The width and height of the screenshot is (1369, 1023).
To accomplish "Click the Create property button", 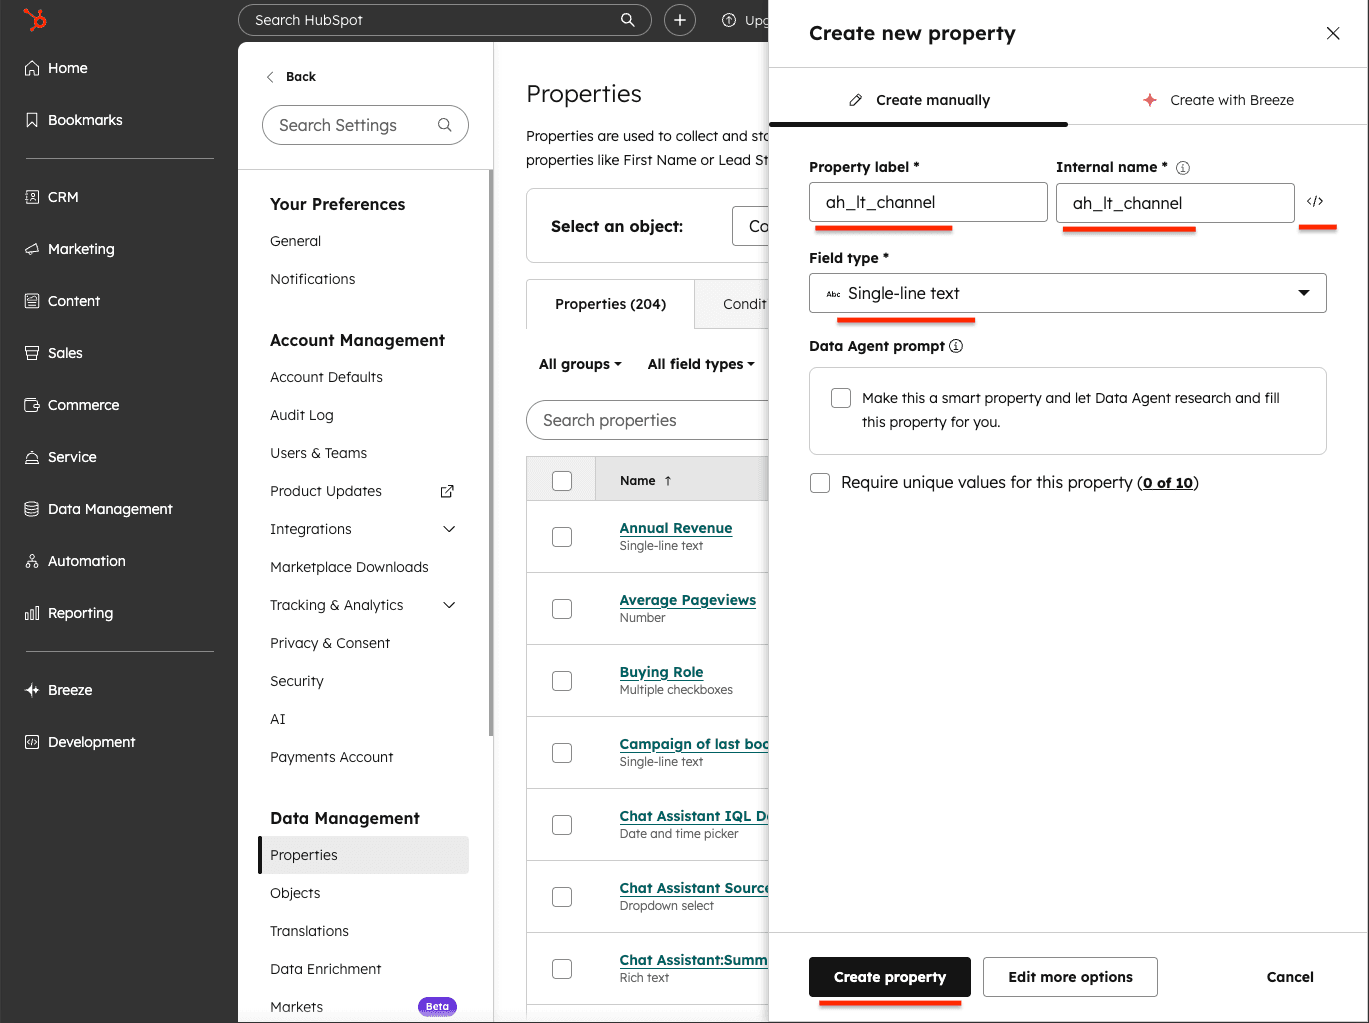I will click(889, 977).
